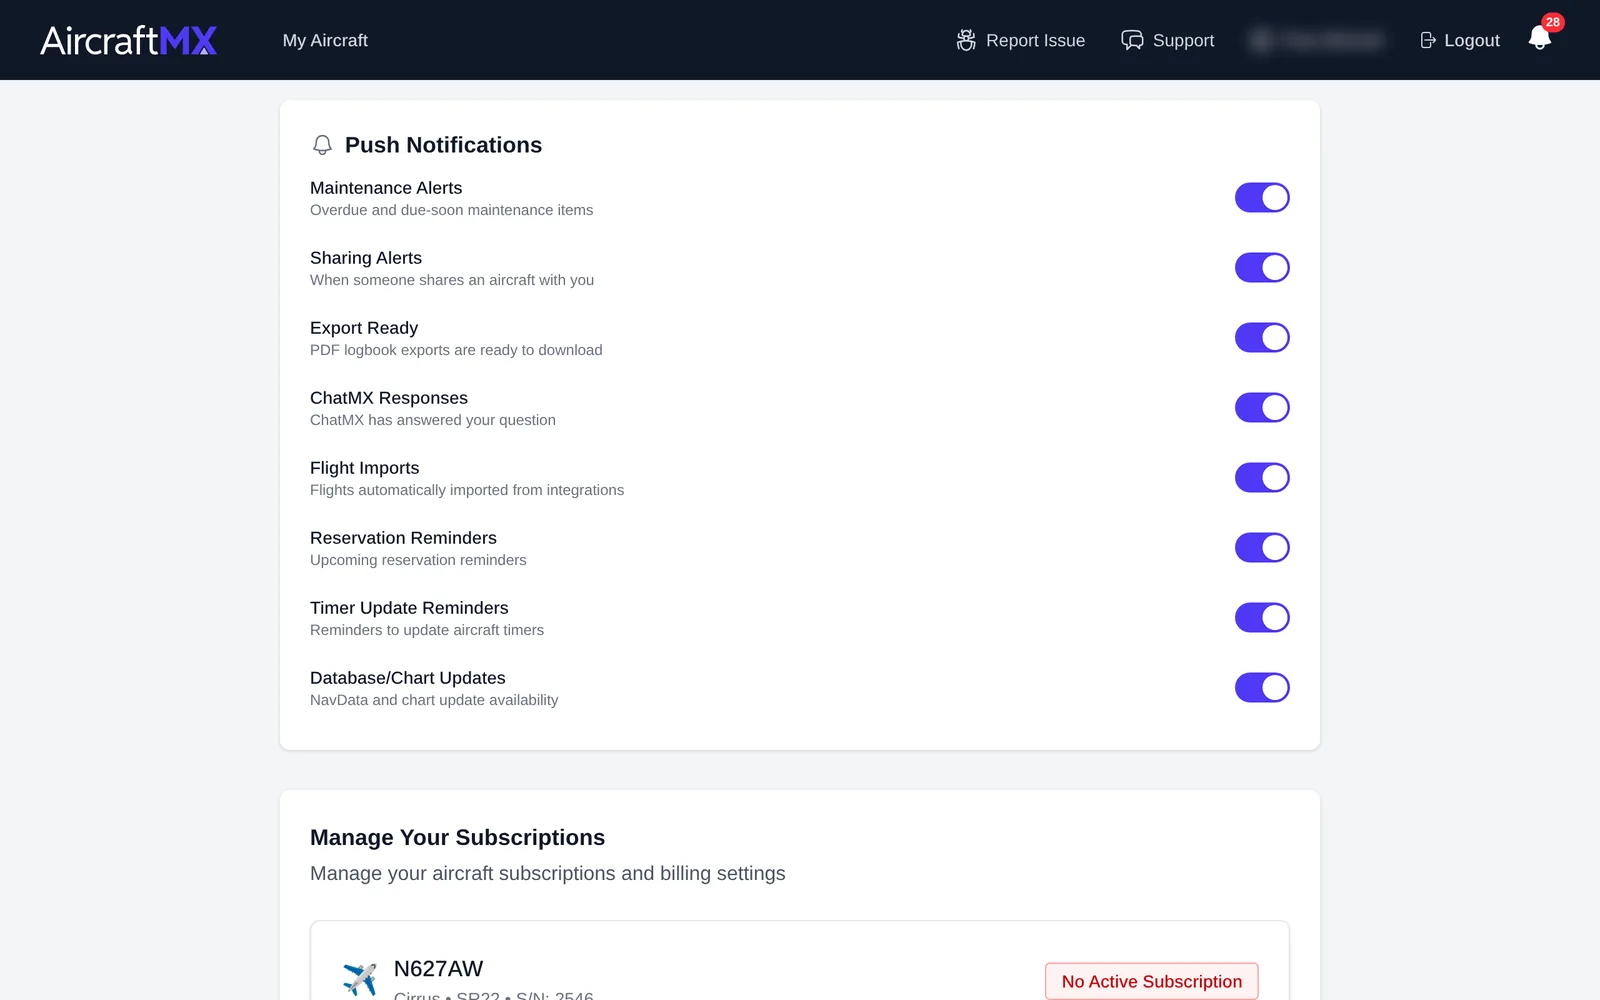1600x1000 pixels.
Task: Click 'Flights automatically imported from integrations' text
Action: (x=467, y=490)
